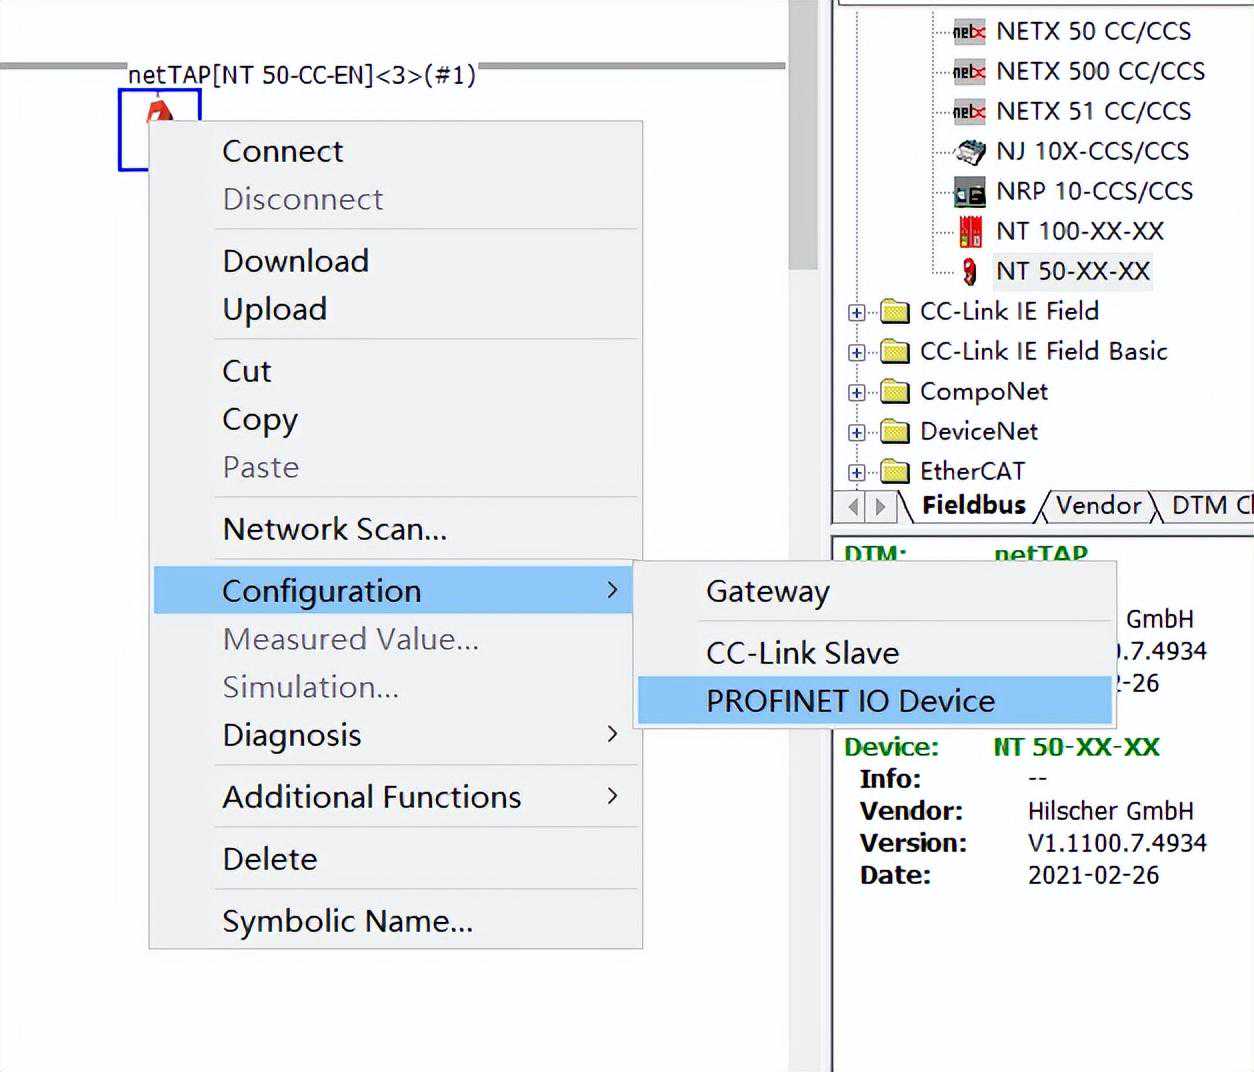Select the NJ 10X-CCS/CCS device icon
Image resolution: width=1254 pixels, height=1072 pixels.
coord(969,152)
